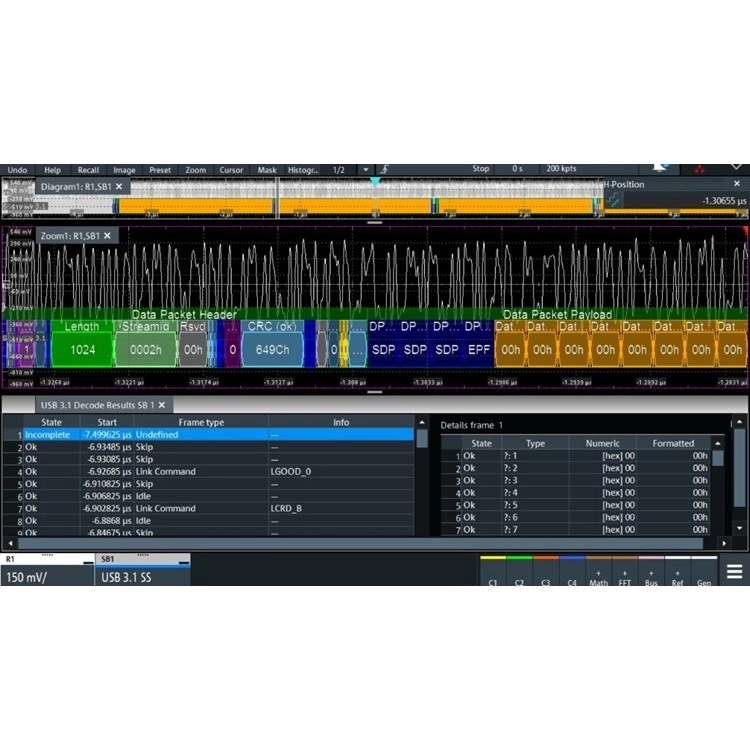Open the main hamburger menu
750x750 pixels.
tap(734, 571)
